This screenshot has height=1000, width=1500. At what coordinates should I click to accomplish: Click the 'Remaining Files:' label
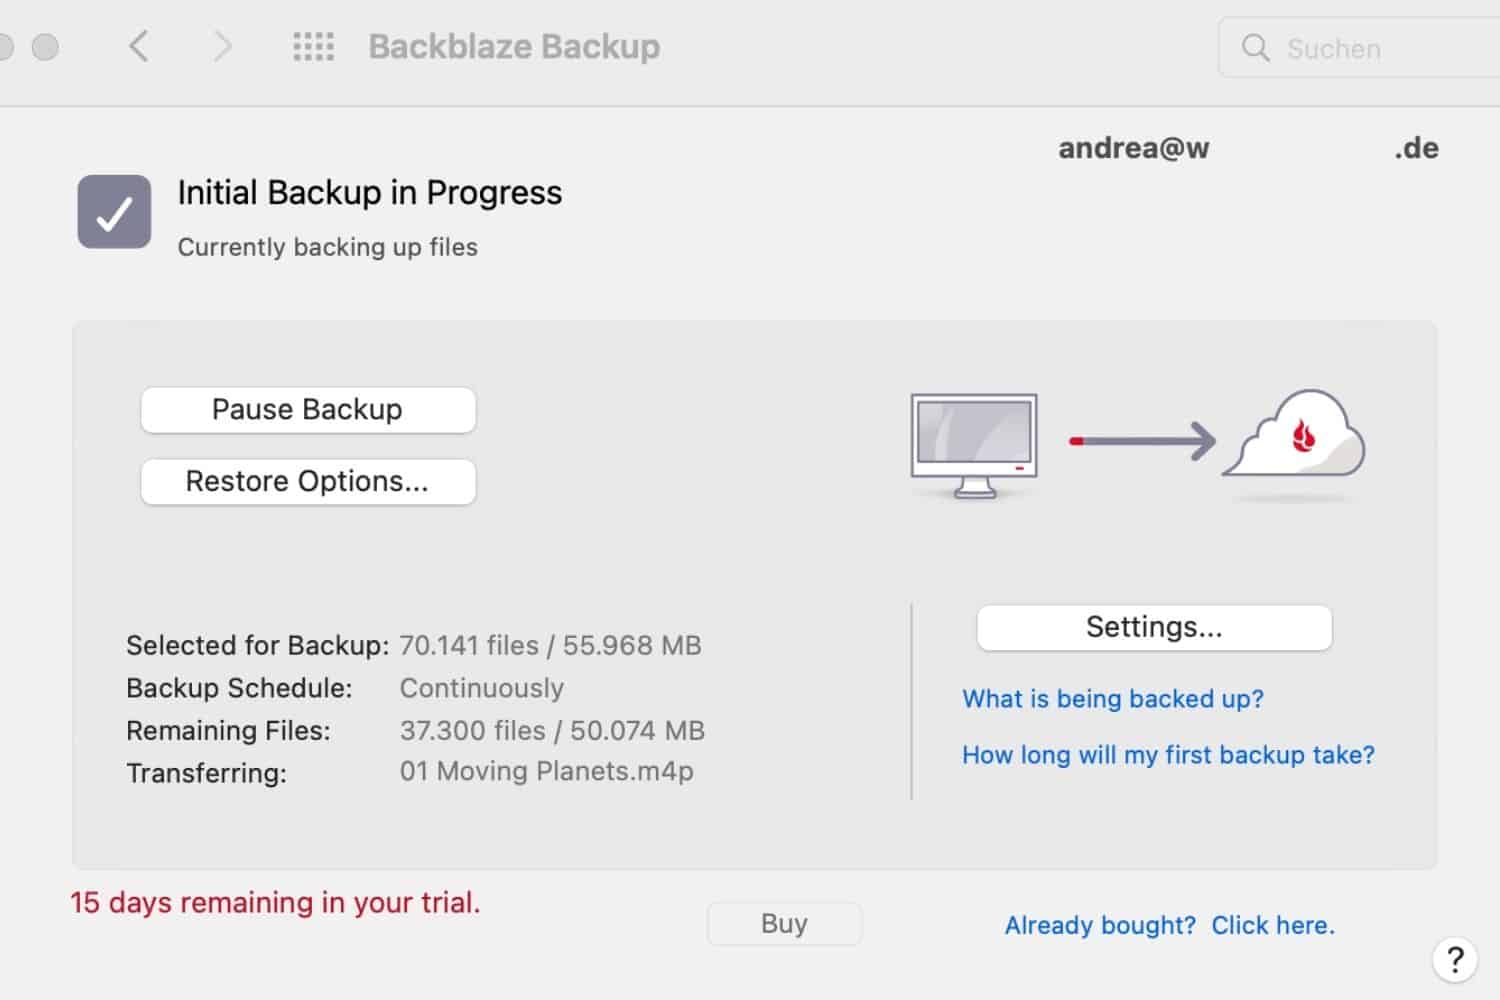(228, 730)
